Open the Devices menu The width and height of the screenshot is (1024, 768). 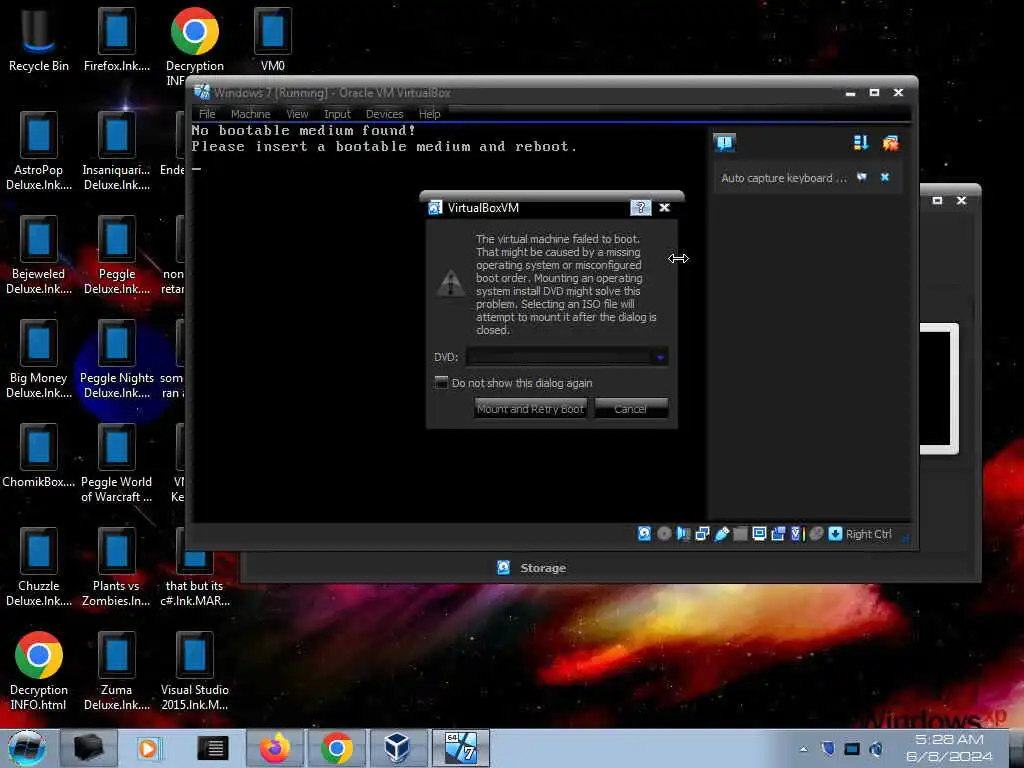(385, 114)
